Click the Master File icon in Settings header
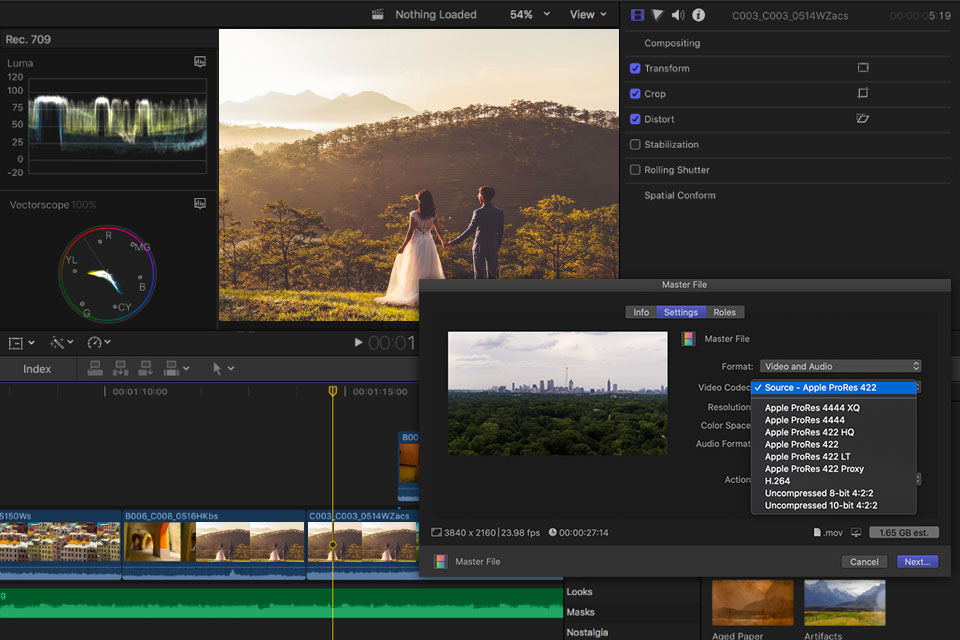 688,339
